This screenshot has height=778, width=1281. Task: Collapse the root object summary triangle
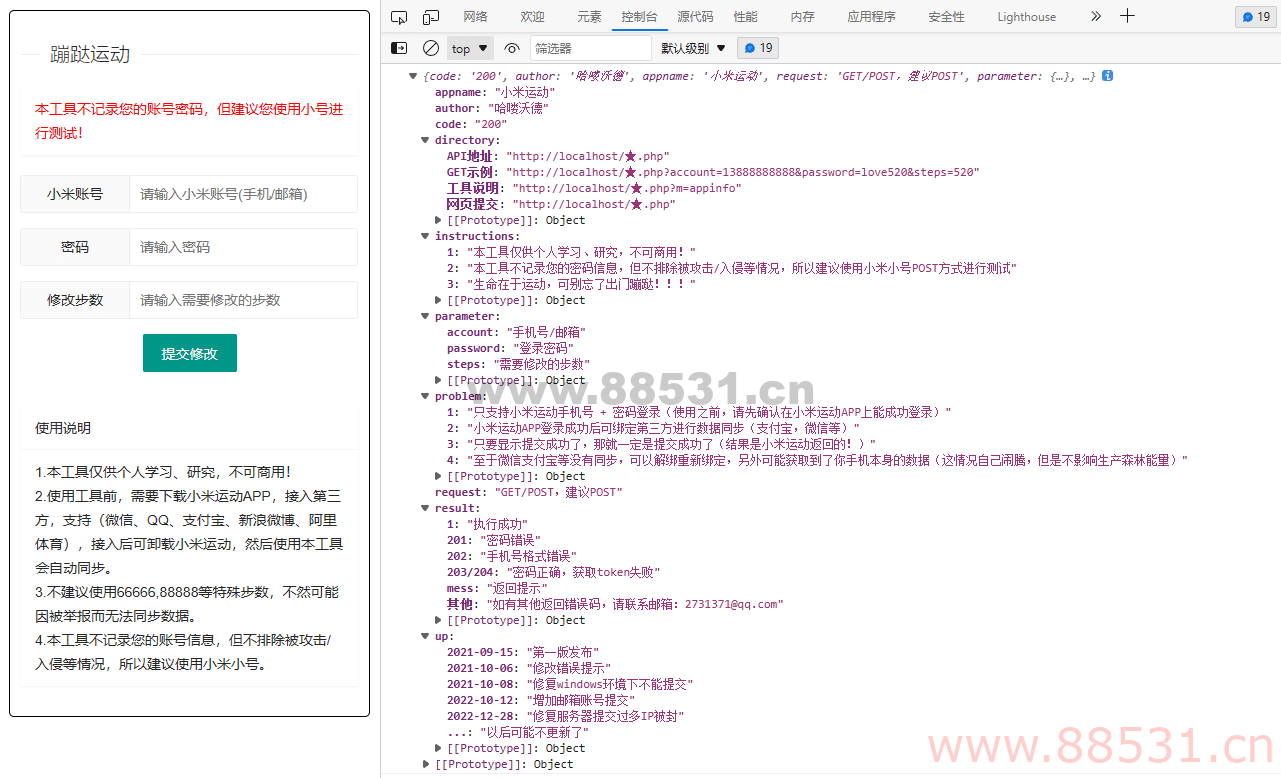coord(413,76)
